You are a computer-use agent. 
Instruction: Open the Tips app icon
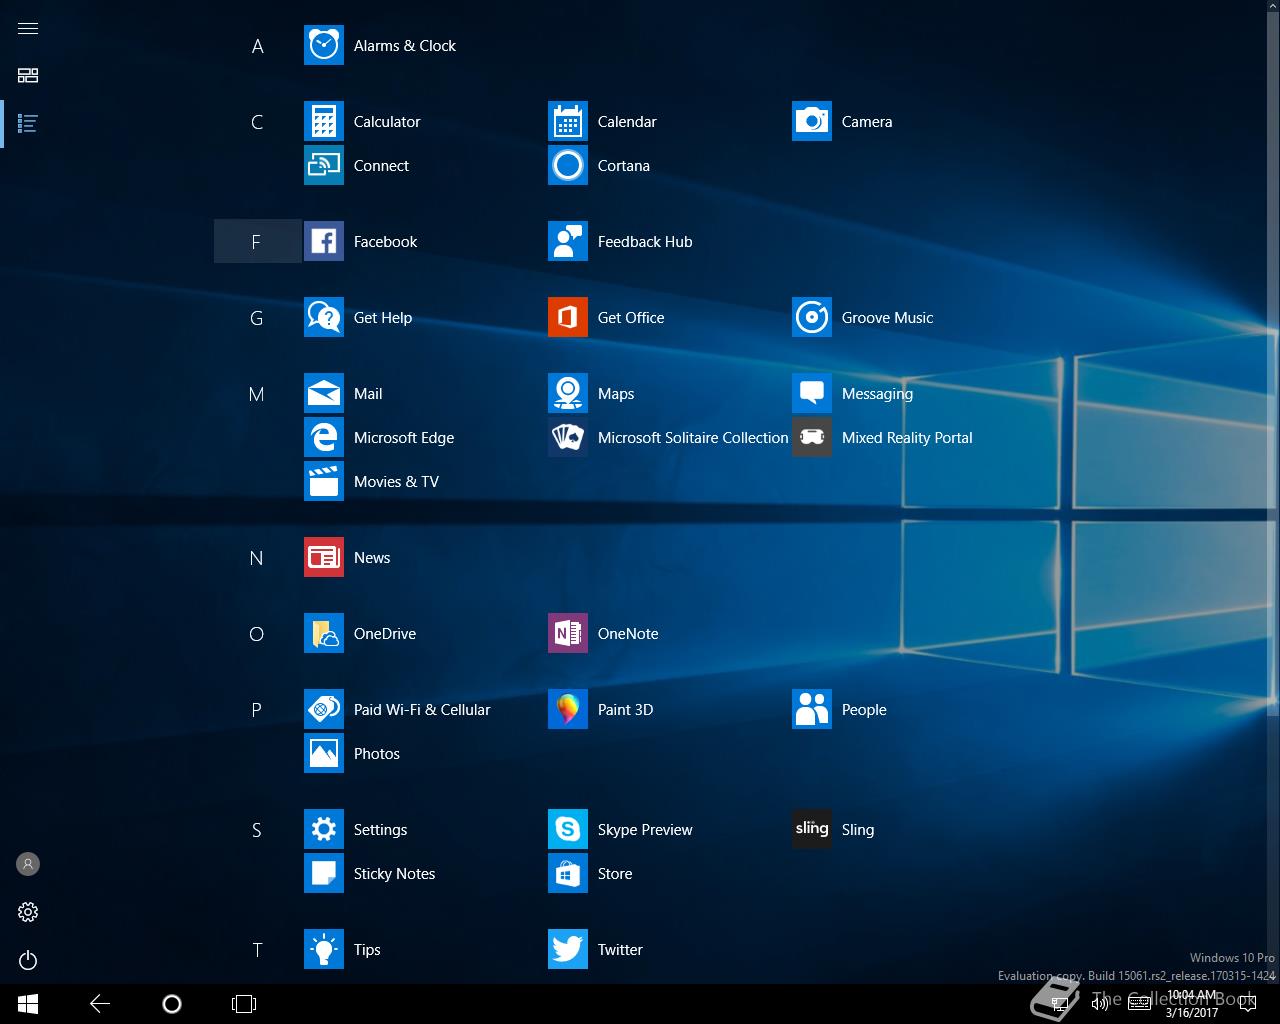coord(324,950)
